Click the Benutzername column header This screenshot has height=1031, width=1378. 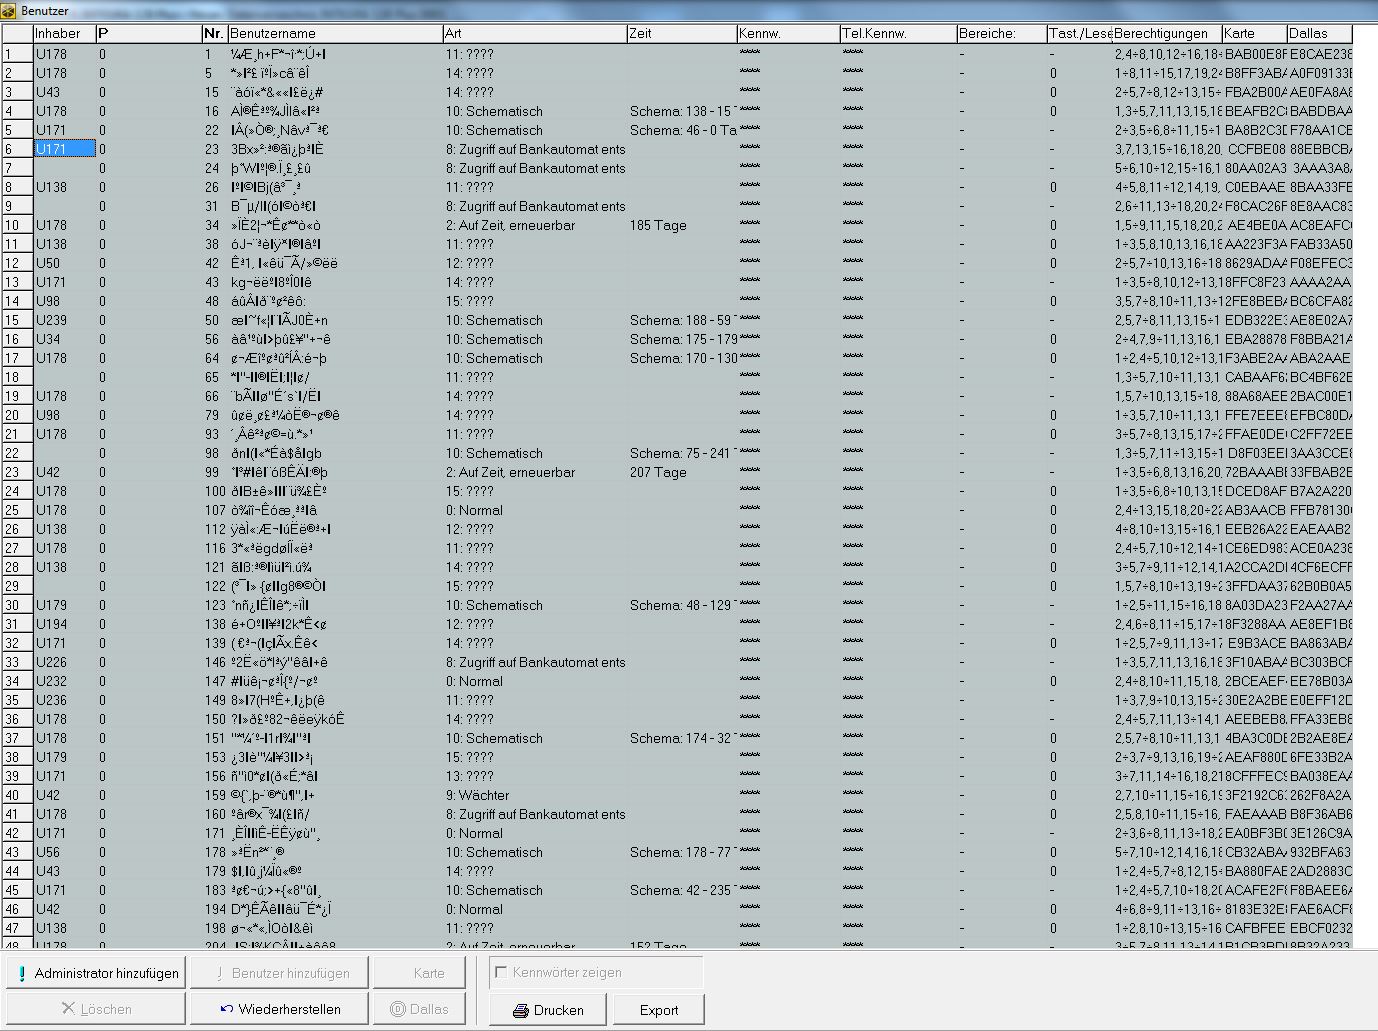[x=334, y=33]
